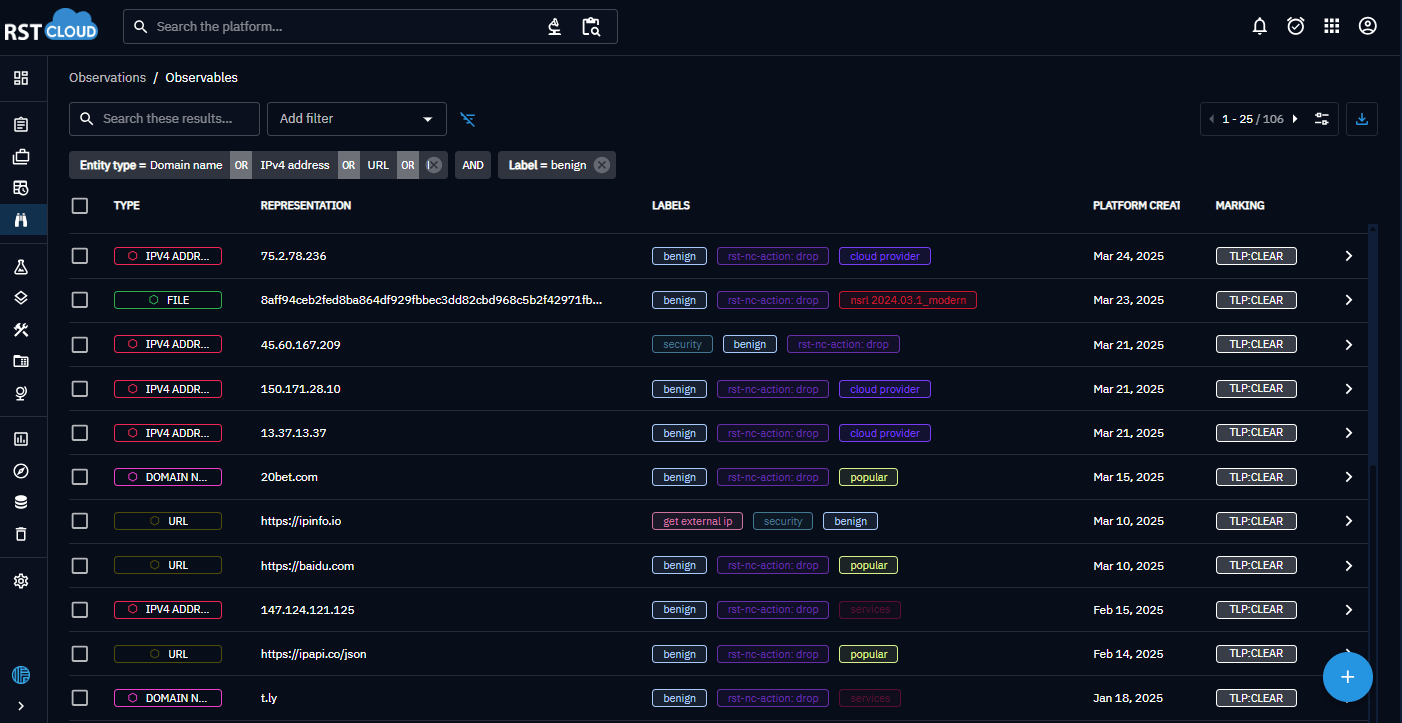Viewport: 1402px width, 723px height.
Task: Open row 20bet.com with its right chevron
Action: click(x=1348, y=477)
